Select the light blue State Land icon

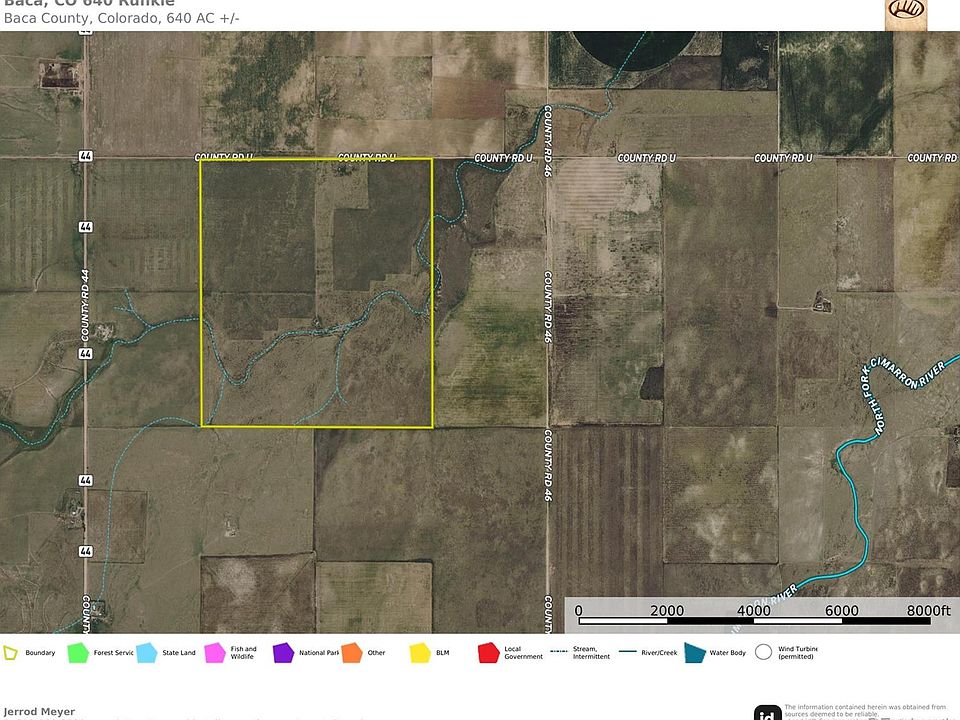[x=147, y=653]
